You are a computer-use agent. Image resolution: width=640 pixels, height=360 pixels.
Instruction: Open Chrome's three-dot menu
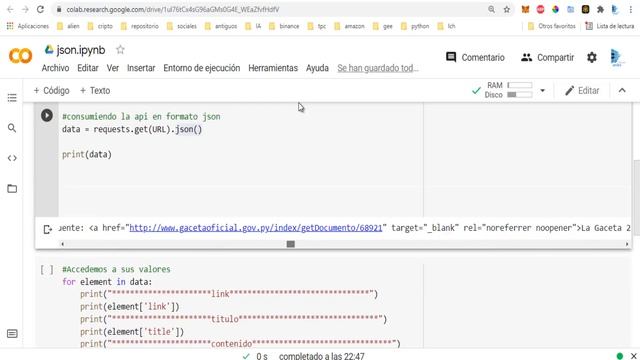tap(631, 9)
